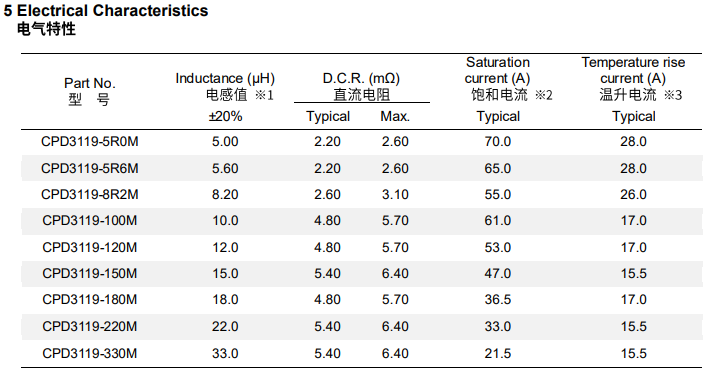Click the 21.5 saturation current value
The width and height of the screenshot is (714, 372).
click(498, 353)
